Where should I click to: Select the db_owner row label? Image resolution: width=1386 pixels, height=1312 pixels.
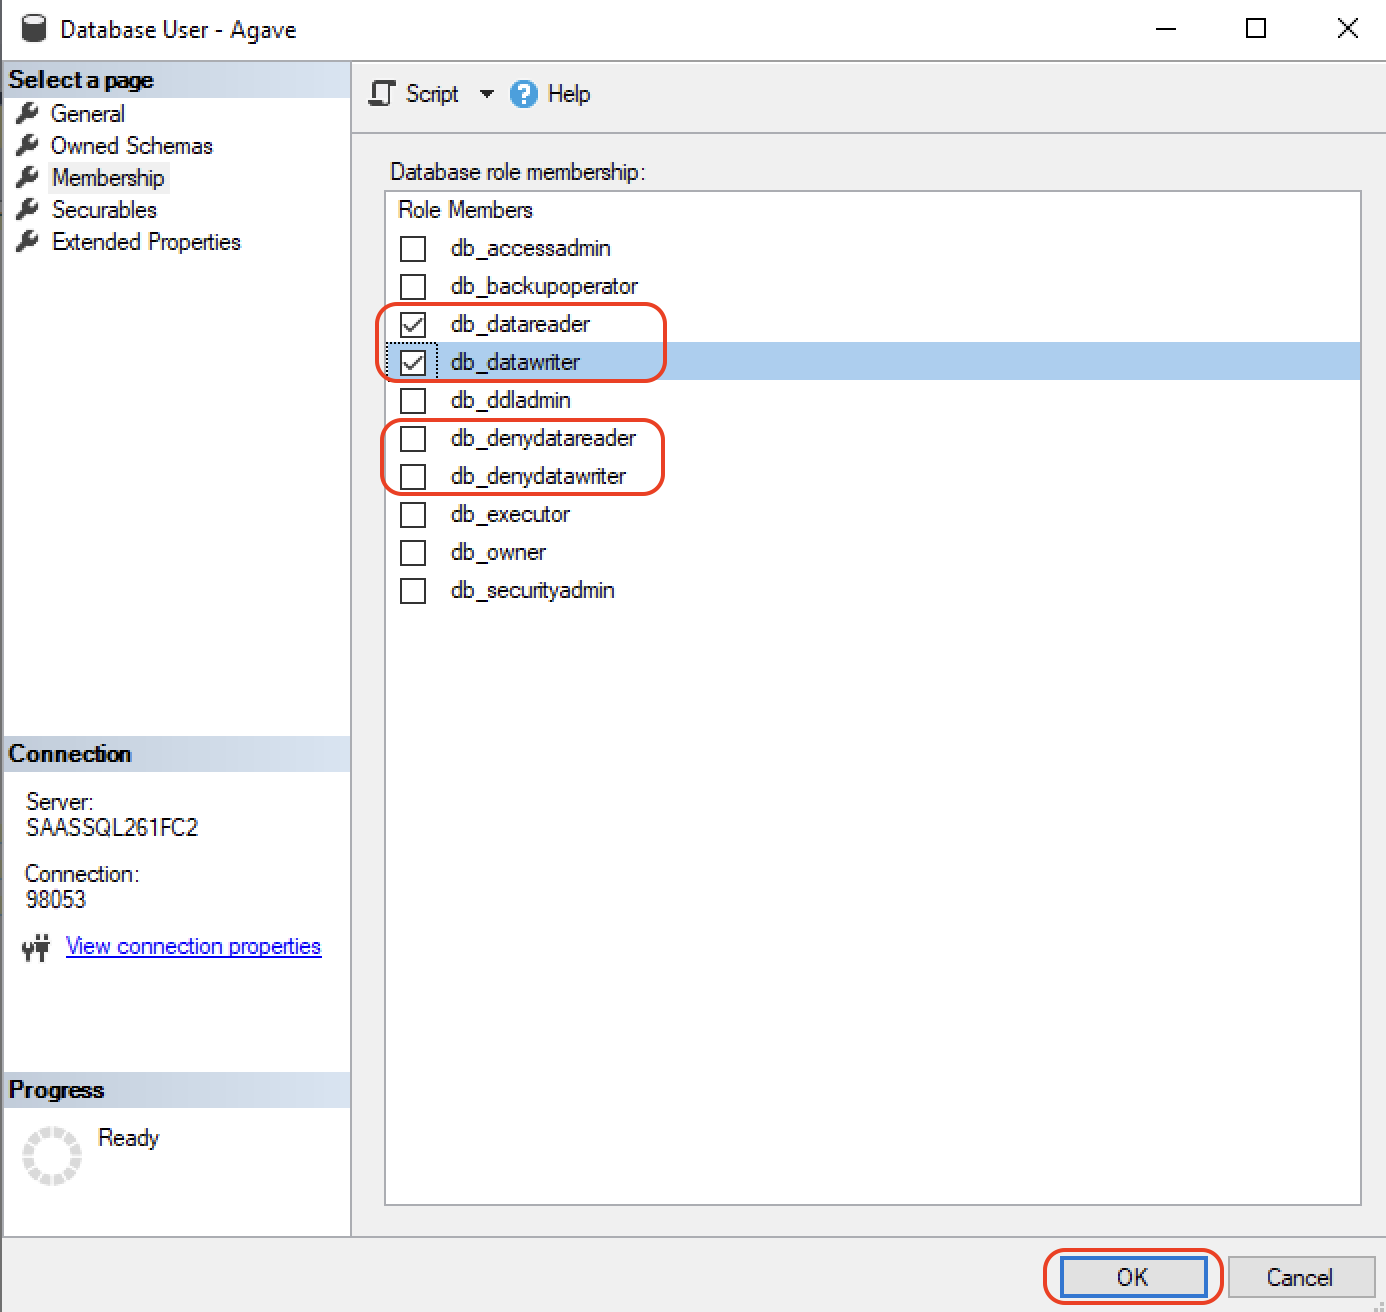[x=498, y=552]
